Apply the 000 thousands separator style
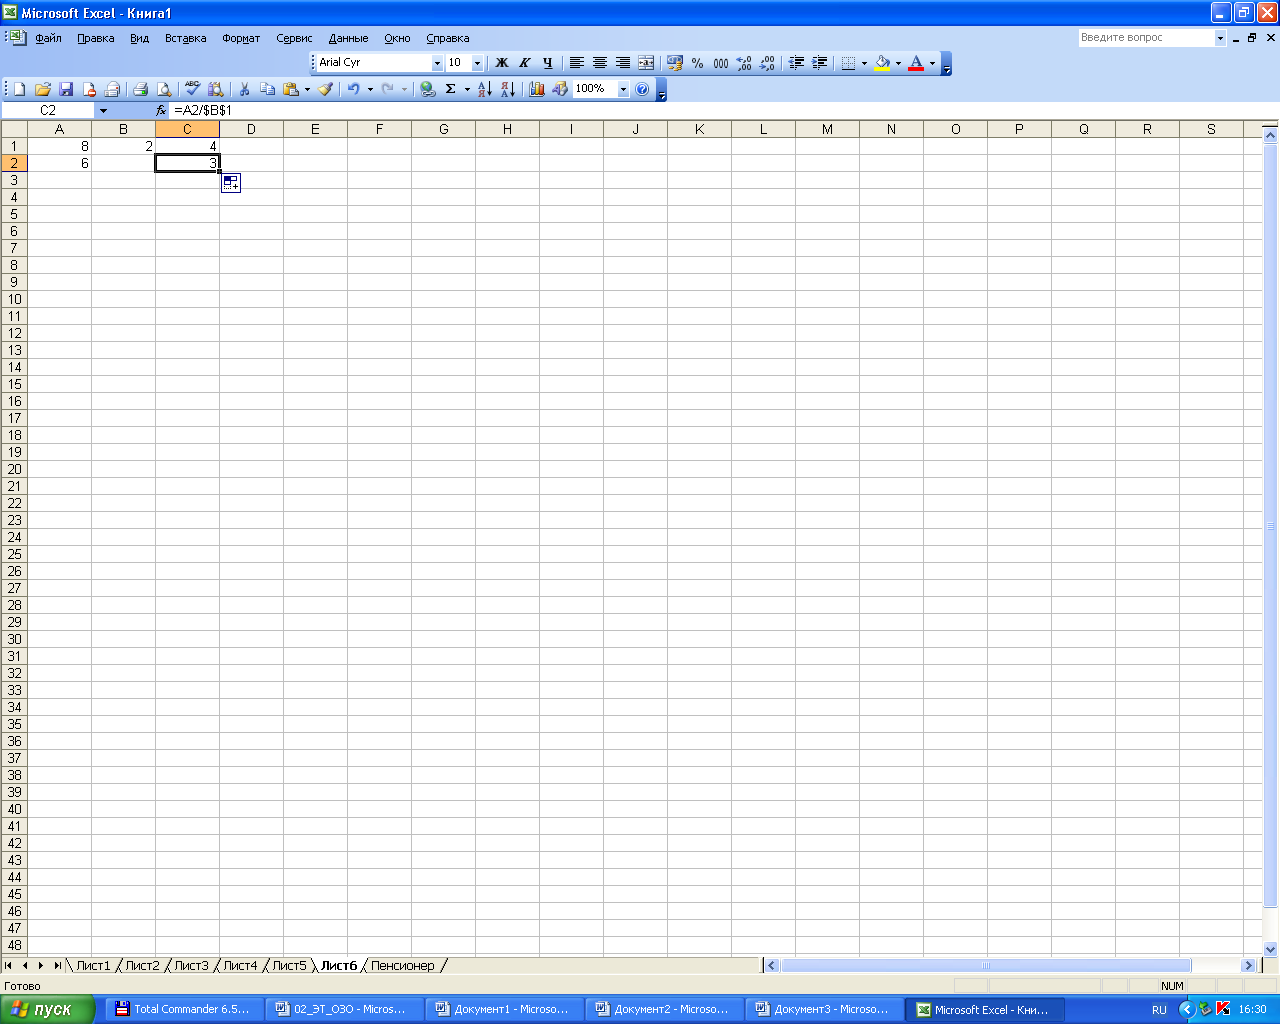The image size is (1280, 1024). [x=720, y=63]
